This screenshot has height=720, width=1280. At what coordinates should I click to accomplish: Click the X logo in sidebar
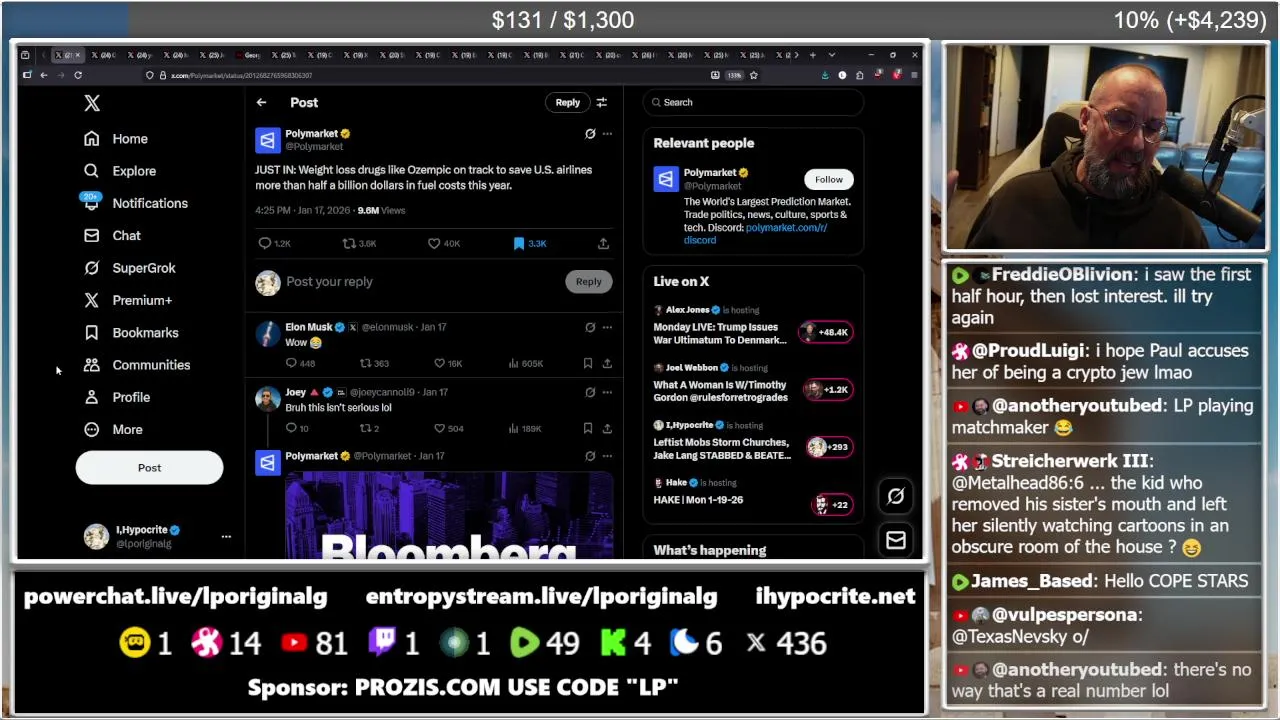click(92, 103)
